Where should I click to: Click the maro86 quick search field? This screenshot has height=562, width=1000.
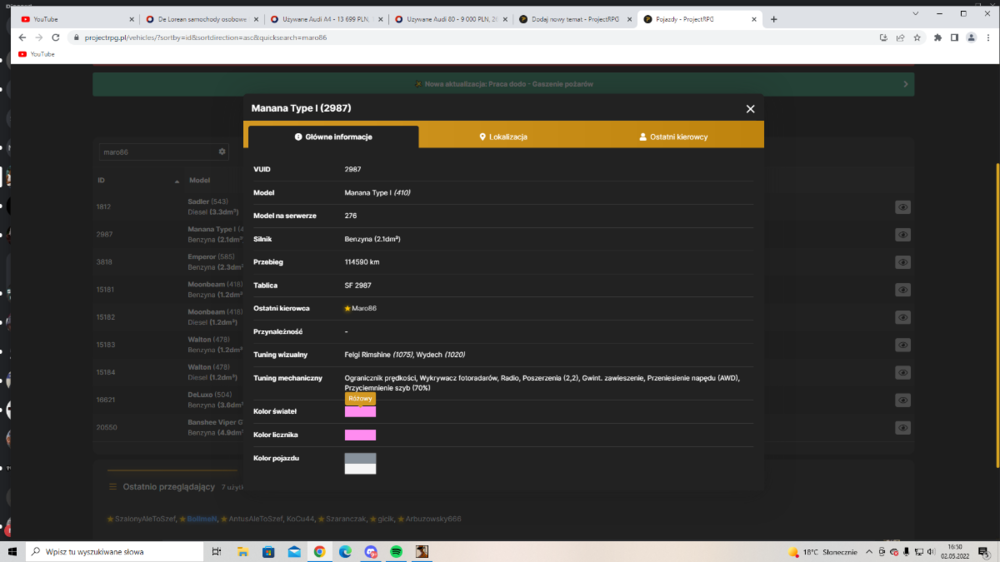click(158, 152)
